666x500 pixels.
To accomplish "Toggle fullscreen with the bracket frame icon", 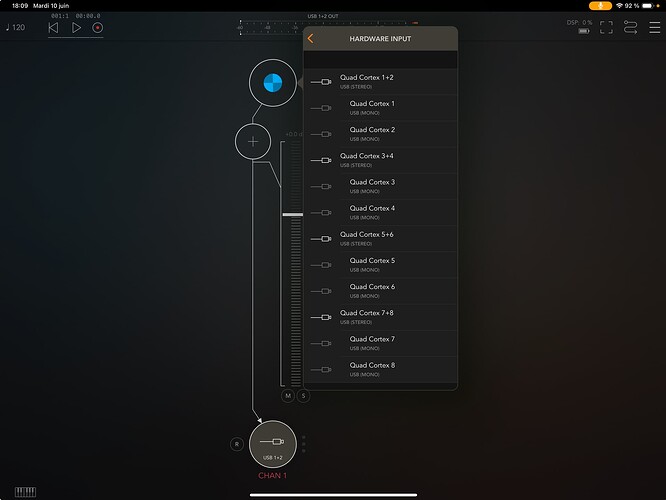I will 606,27.
